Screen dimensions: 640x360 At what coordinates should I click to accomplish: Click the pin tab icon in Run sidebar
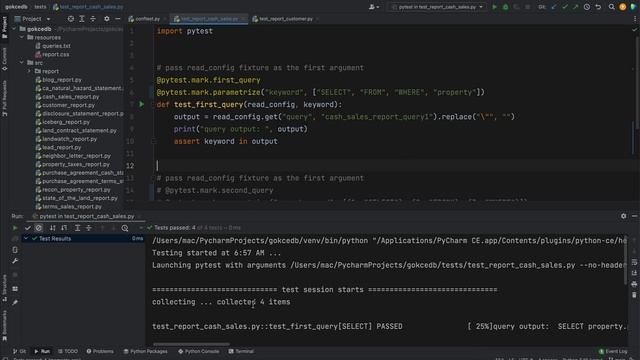(x=15, y=302)
